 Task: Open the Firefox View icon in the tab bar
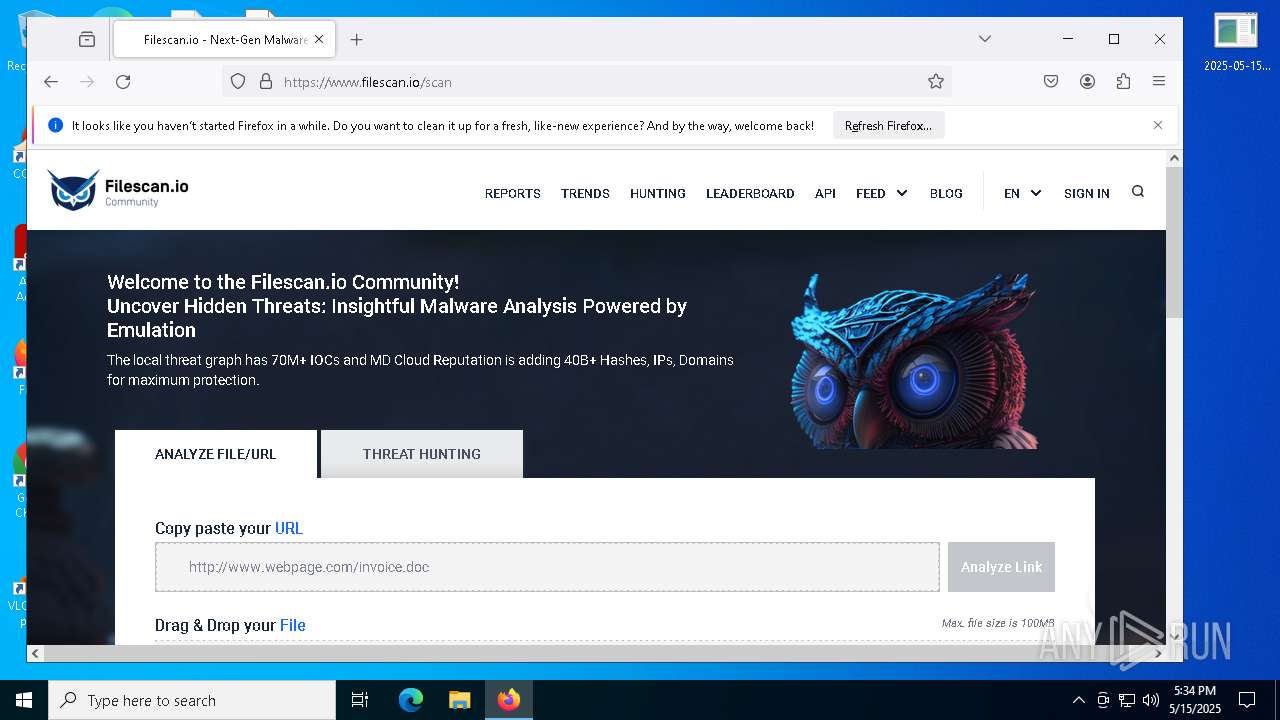point(87,40)
